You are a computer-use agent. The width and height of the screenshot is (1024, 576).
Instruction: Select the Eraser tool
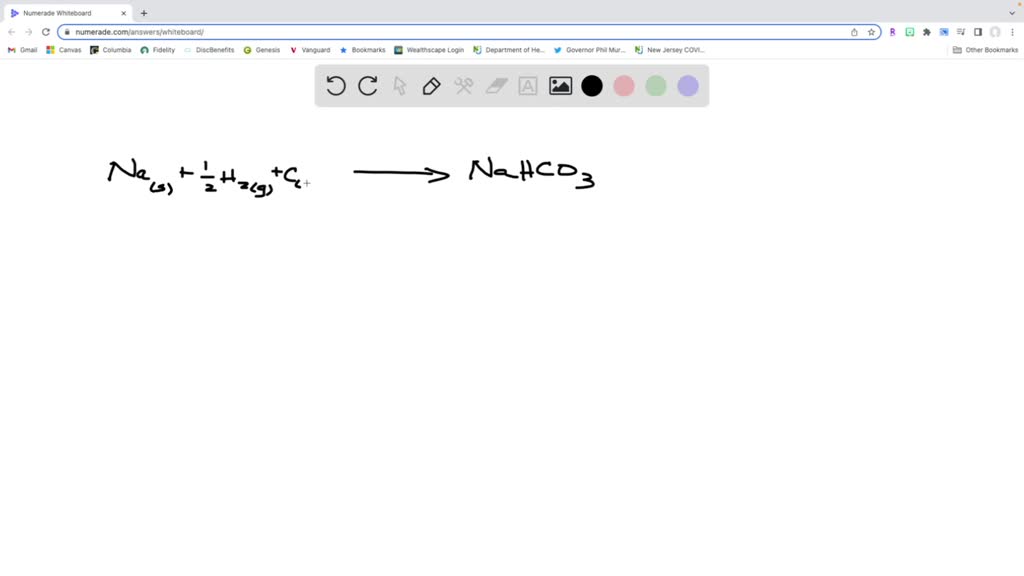point(496,86)
